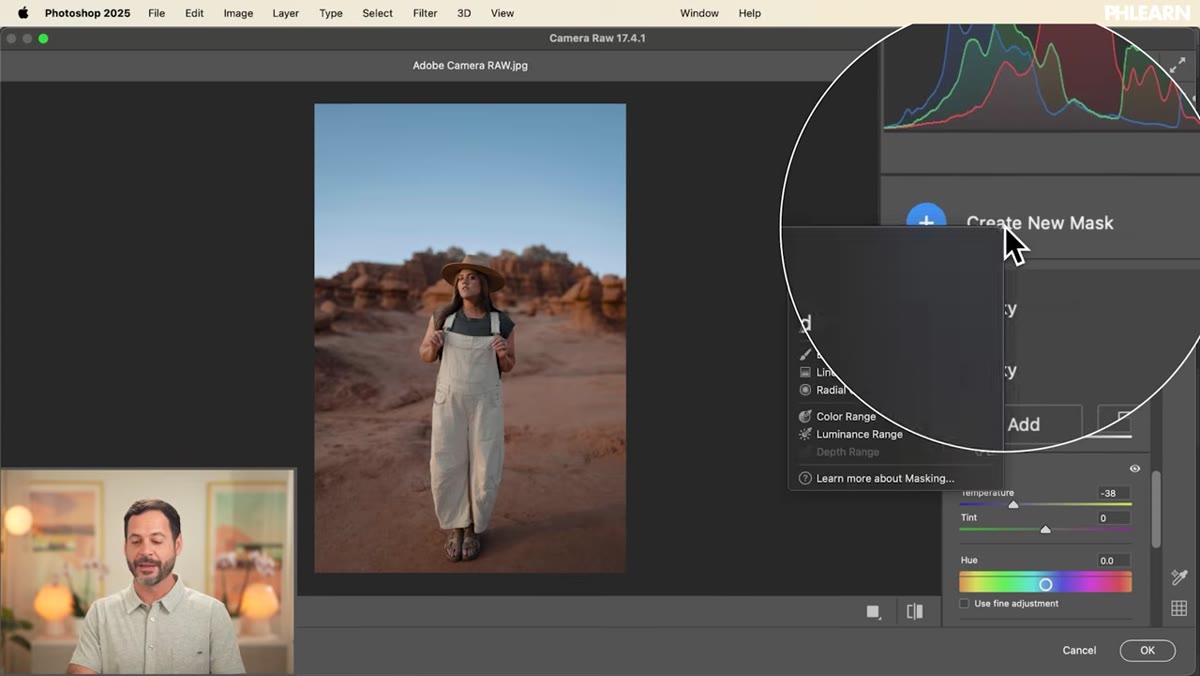Open the Photoshop 2025 application menu
1200x676 pixels.
tap(87, 13)
